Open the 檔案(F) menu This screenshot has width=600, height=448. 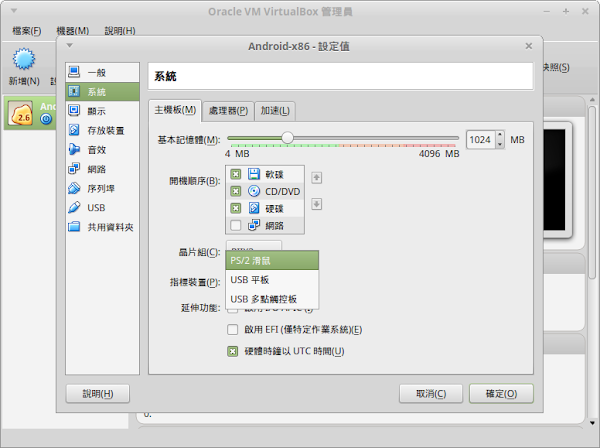click(26, 31)
